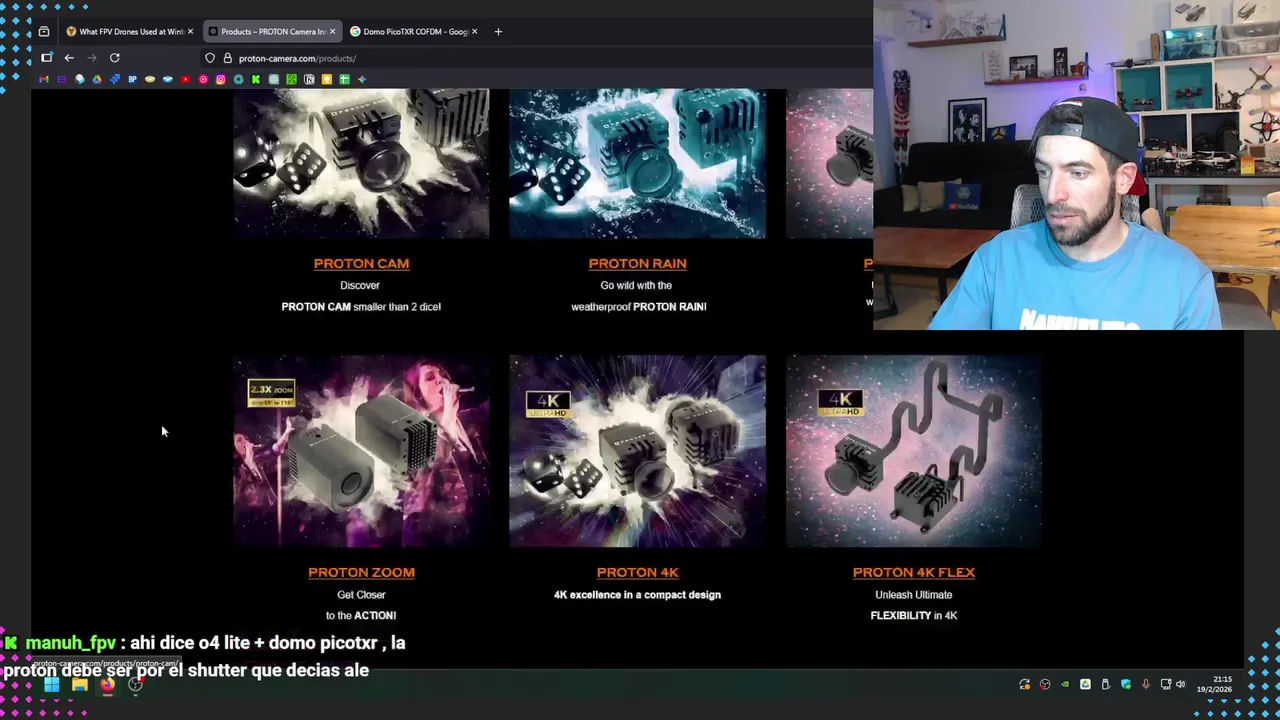
Task: Open the Windows Start menu
Action: click(51, 685)
